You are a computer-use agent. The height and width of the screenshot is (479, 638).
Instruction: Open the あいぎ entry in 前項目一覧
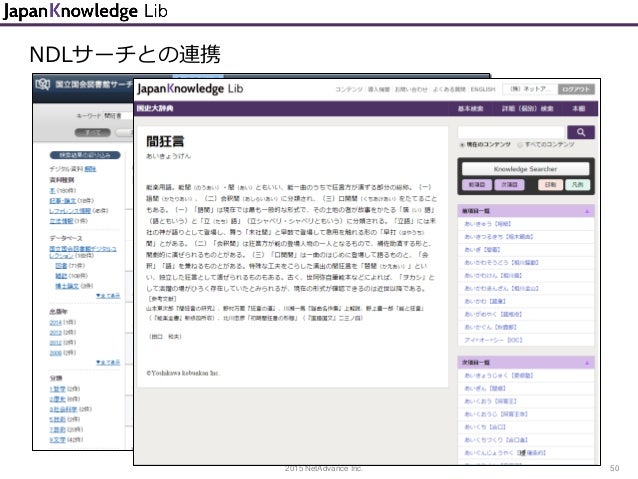point(482,250)
